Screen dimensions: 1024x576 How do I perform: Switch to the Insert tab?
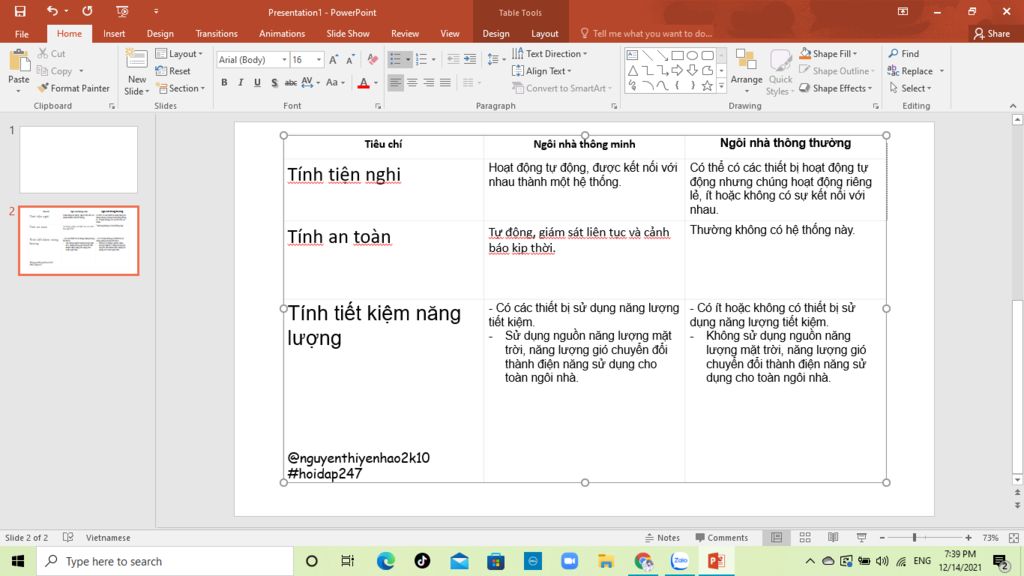114,33
